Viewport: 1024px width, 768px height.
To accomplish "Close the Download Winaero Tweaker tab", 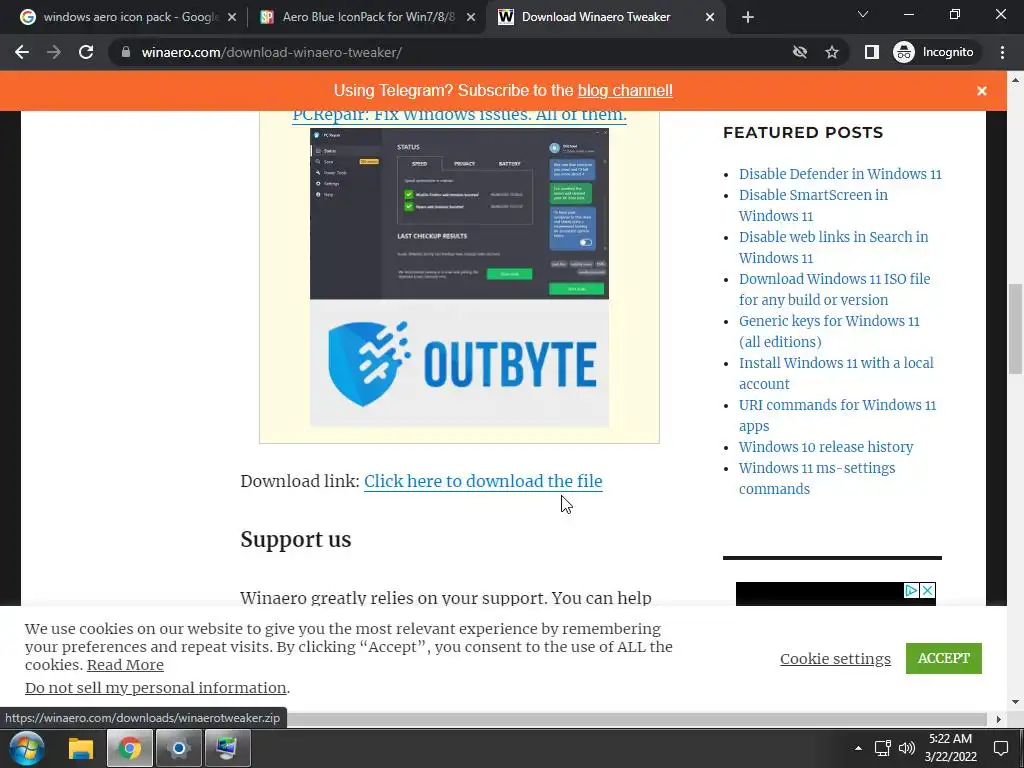I will click(x=710, y=18).
